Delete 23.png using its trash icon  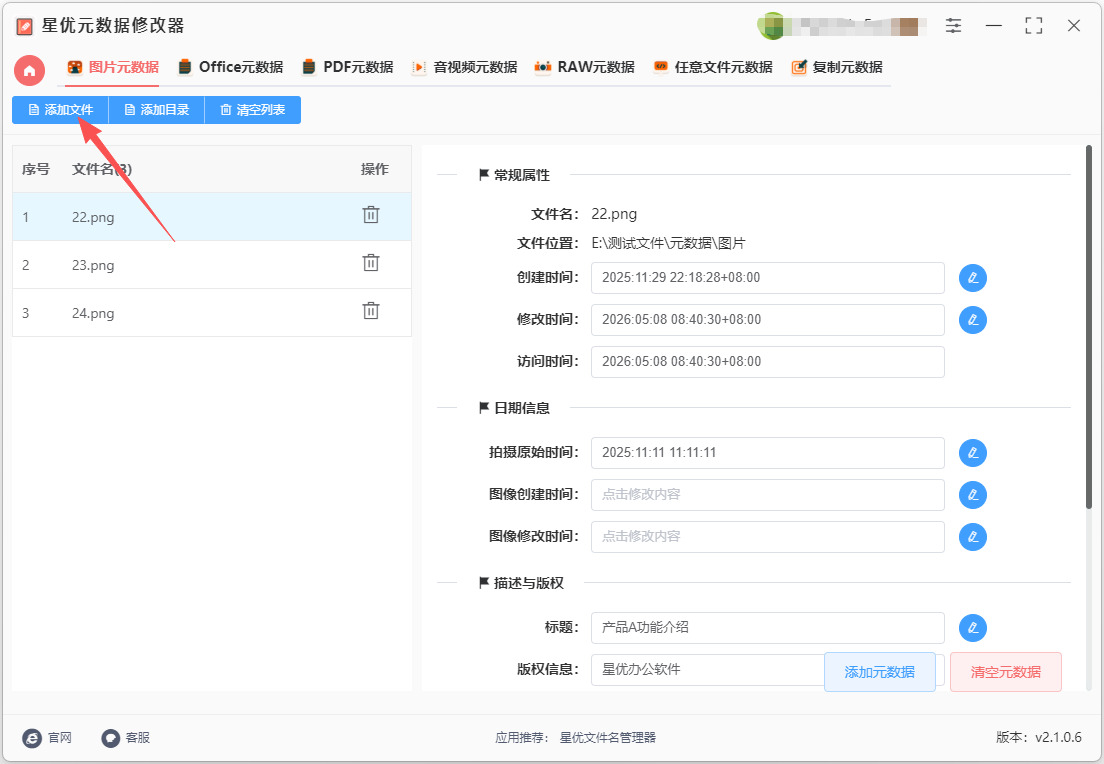(x=371, y=263)
